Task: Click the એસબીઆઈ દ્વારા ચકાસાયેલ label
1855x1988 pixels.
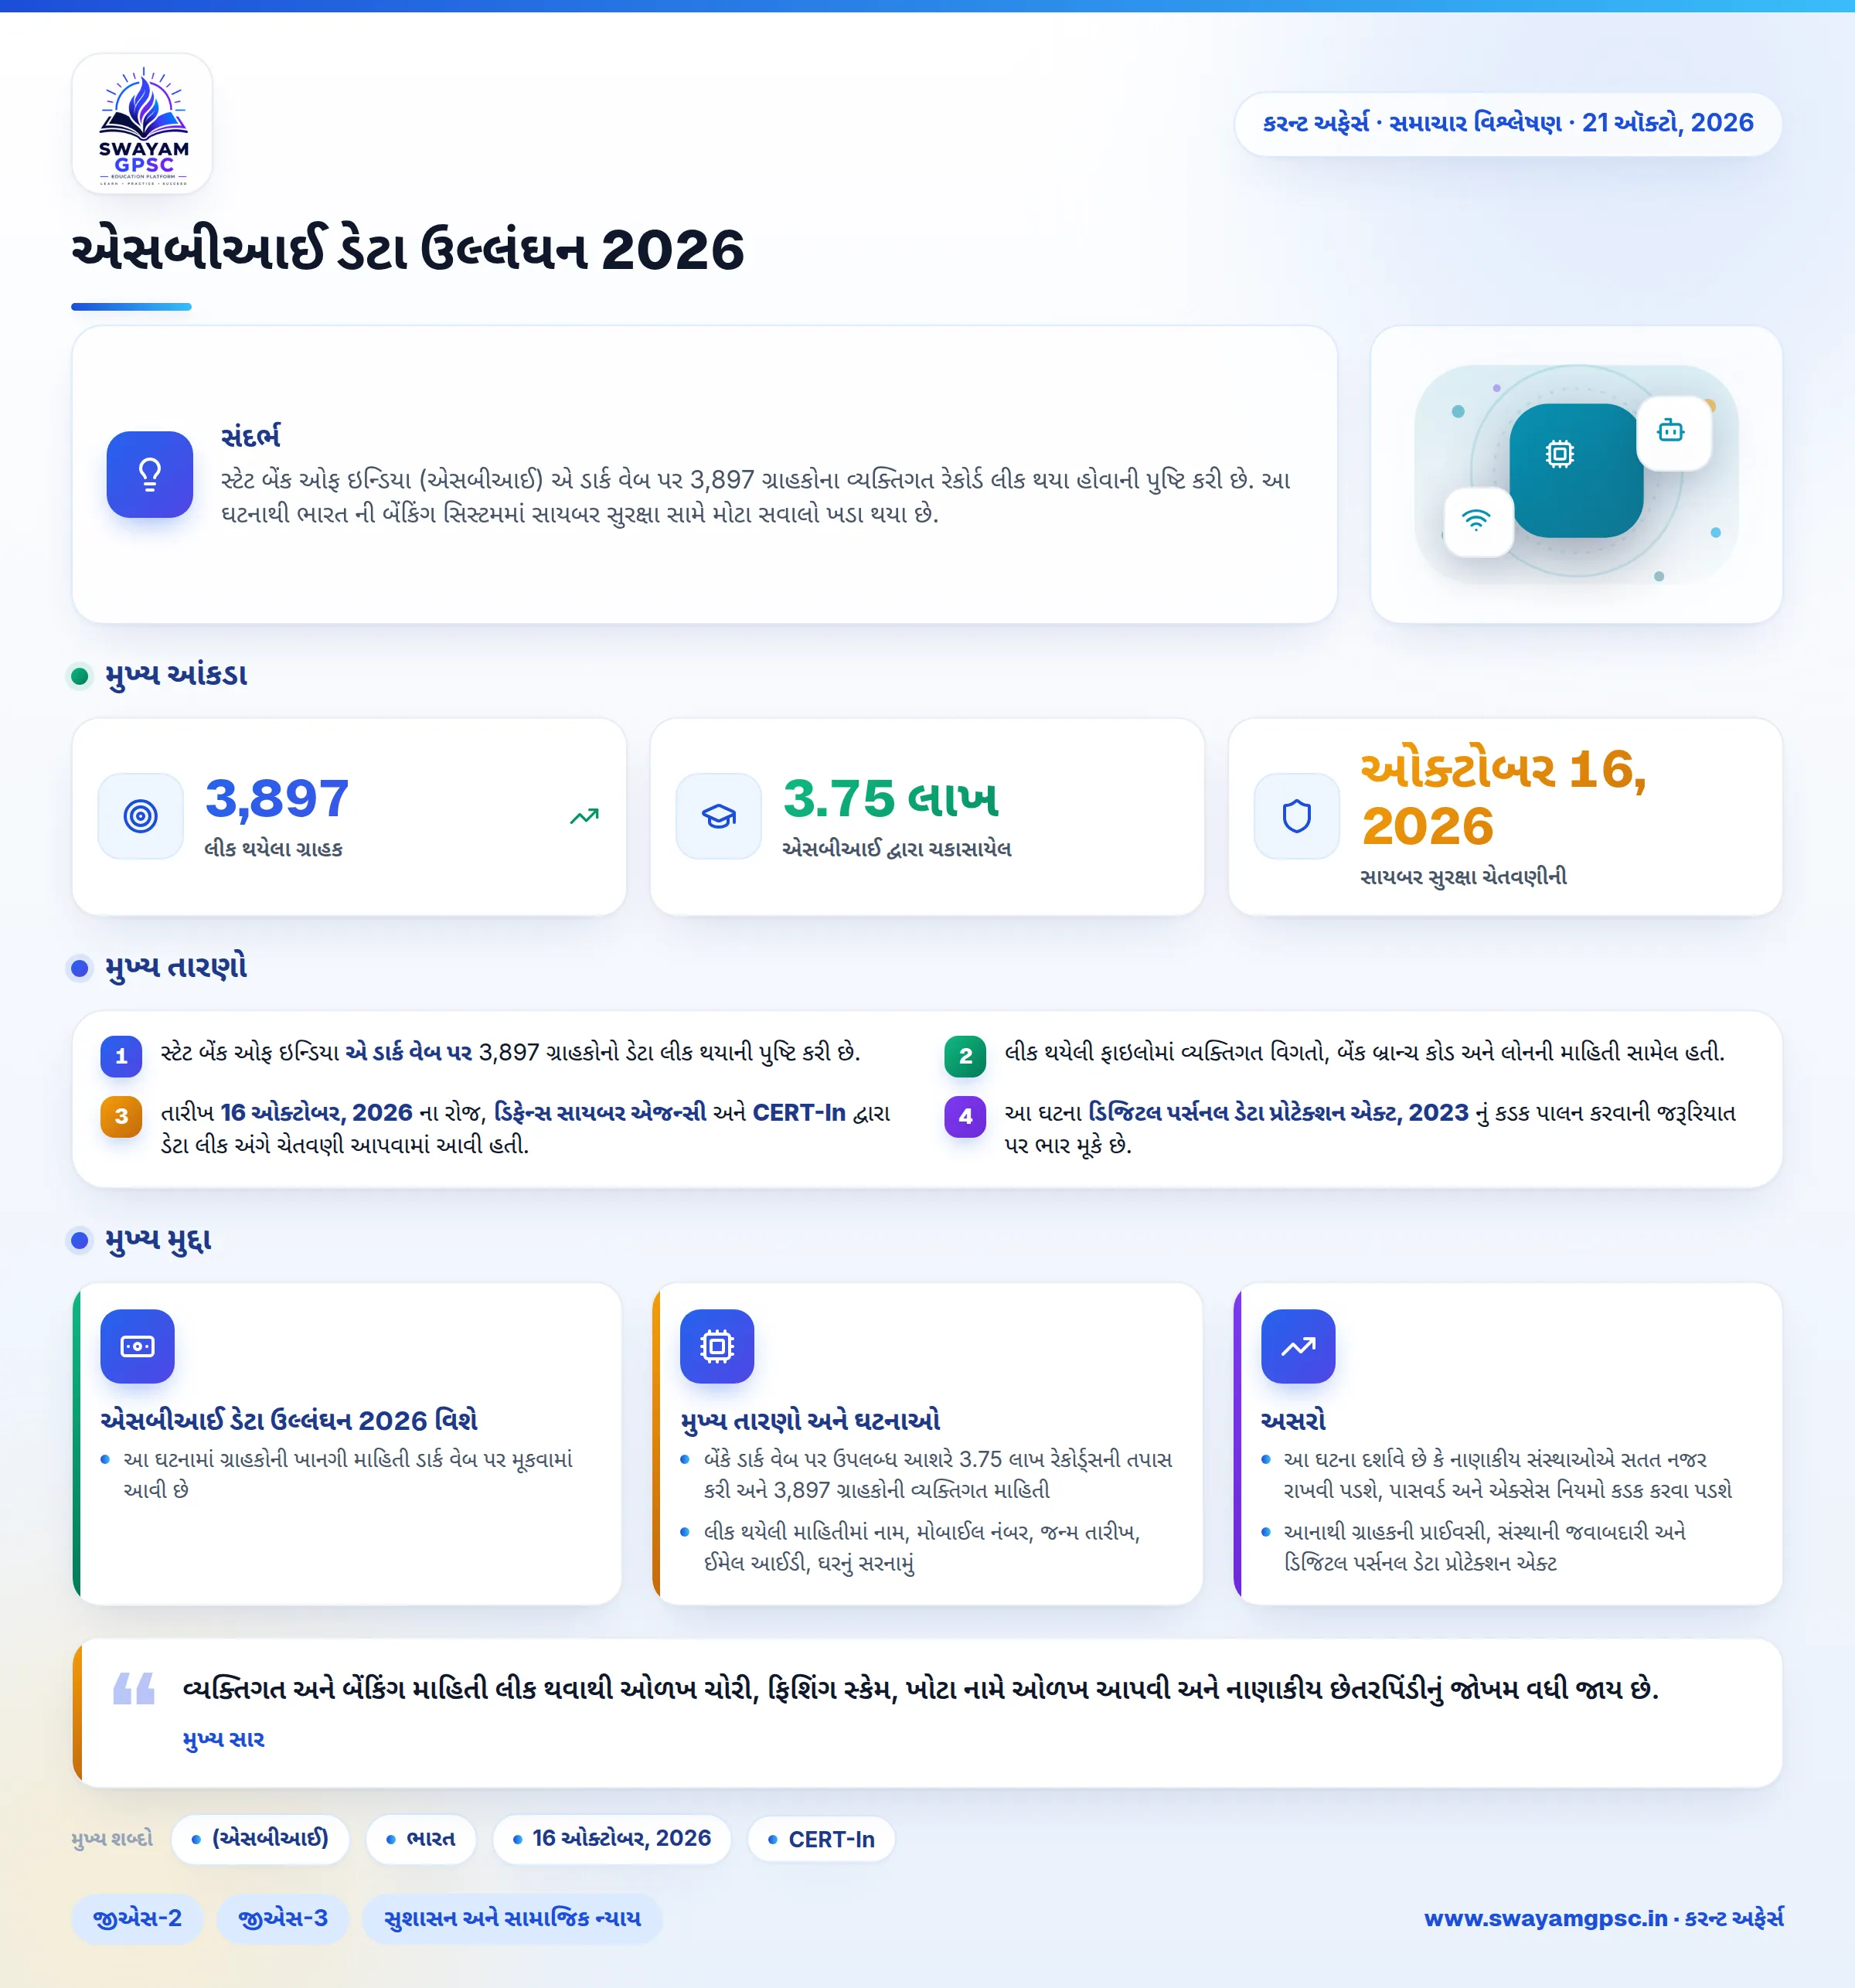Action: [896, 849]
